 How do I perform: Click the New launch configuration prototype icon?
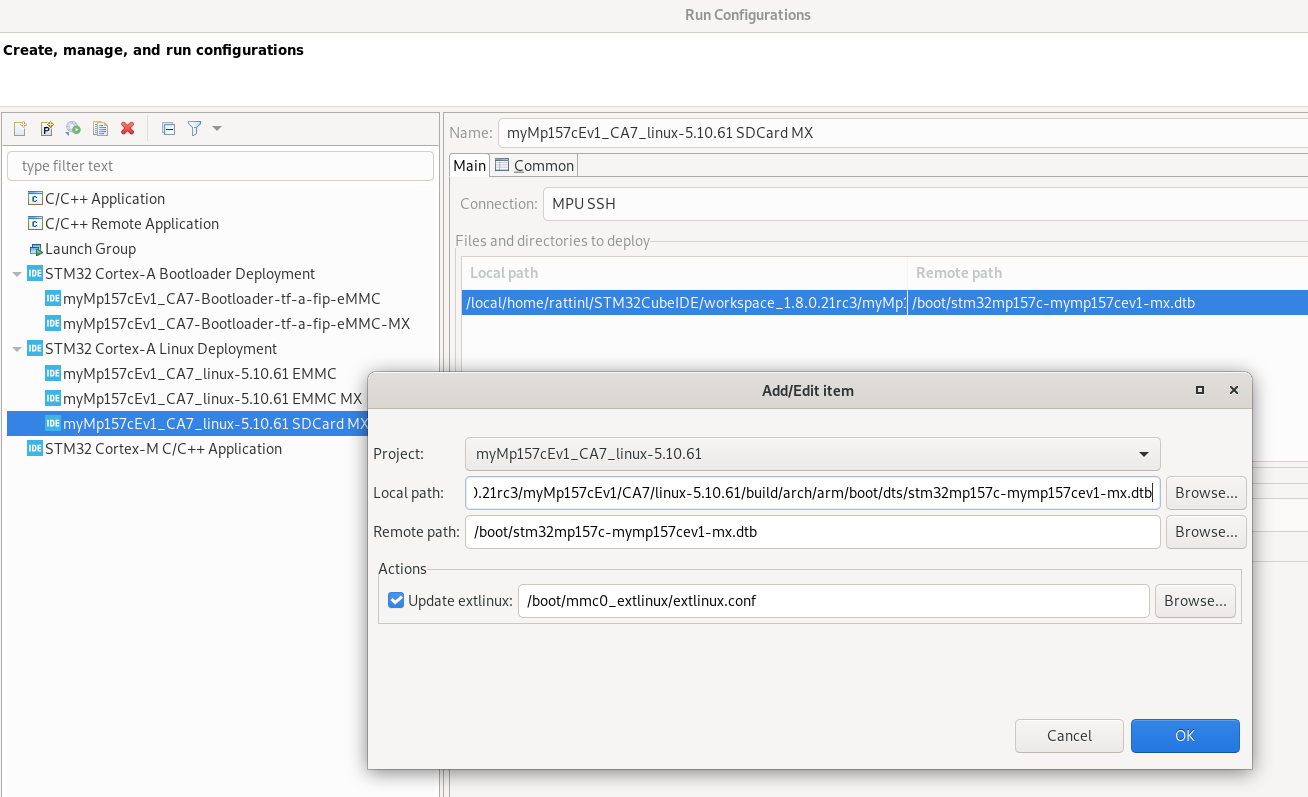[46, 128]
